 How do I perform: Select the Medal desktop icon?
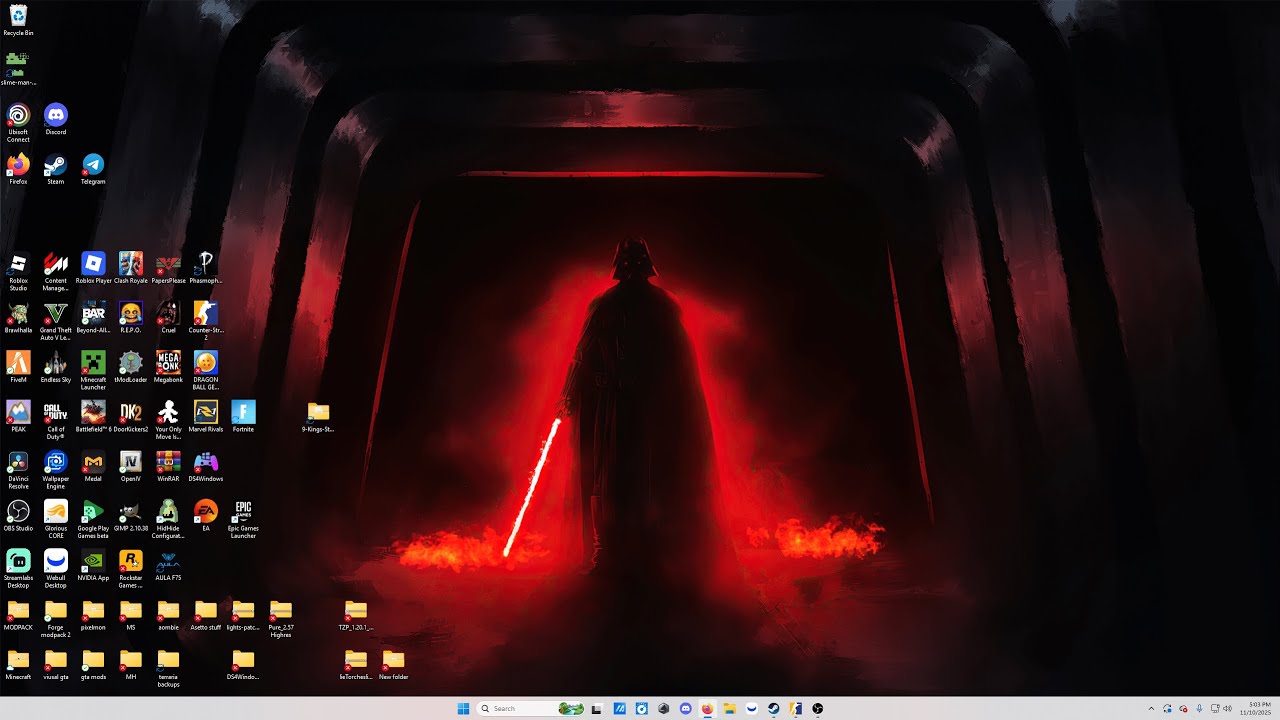click(x=93, y=467)
